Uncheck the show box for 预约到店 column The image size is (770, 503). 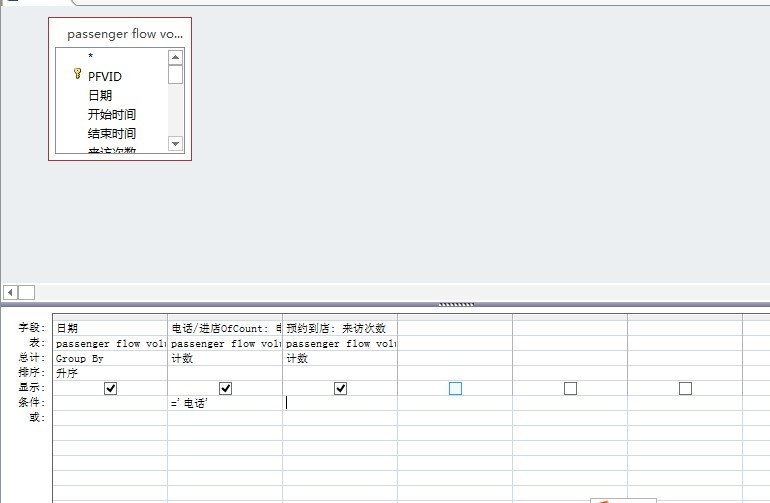(340, 388)
